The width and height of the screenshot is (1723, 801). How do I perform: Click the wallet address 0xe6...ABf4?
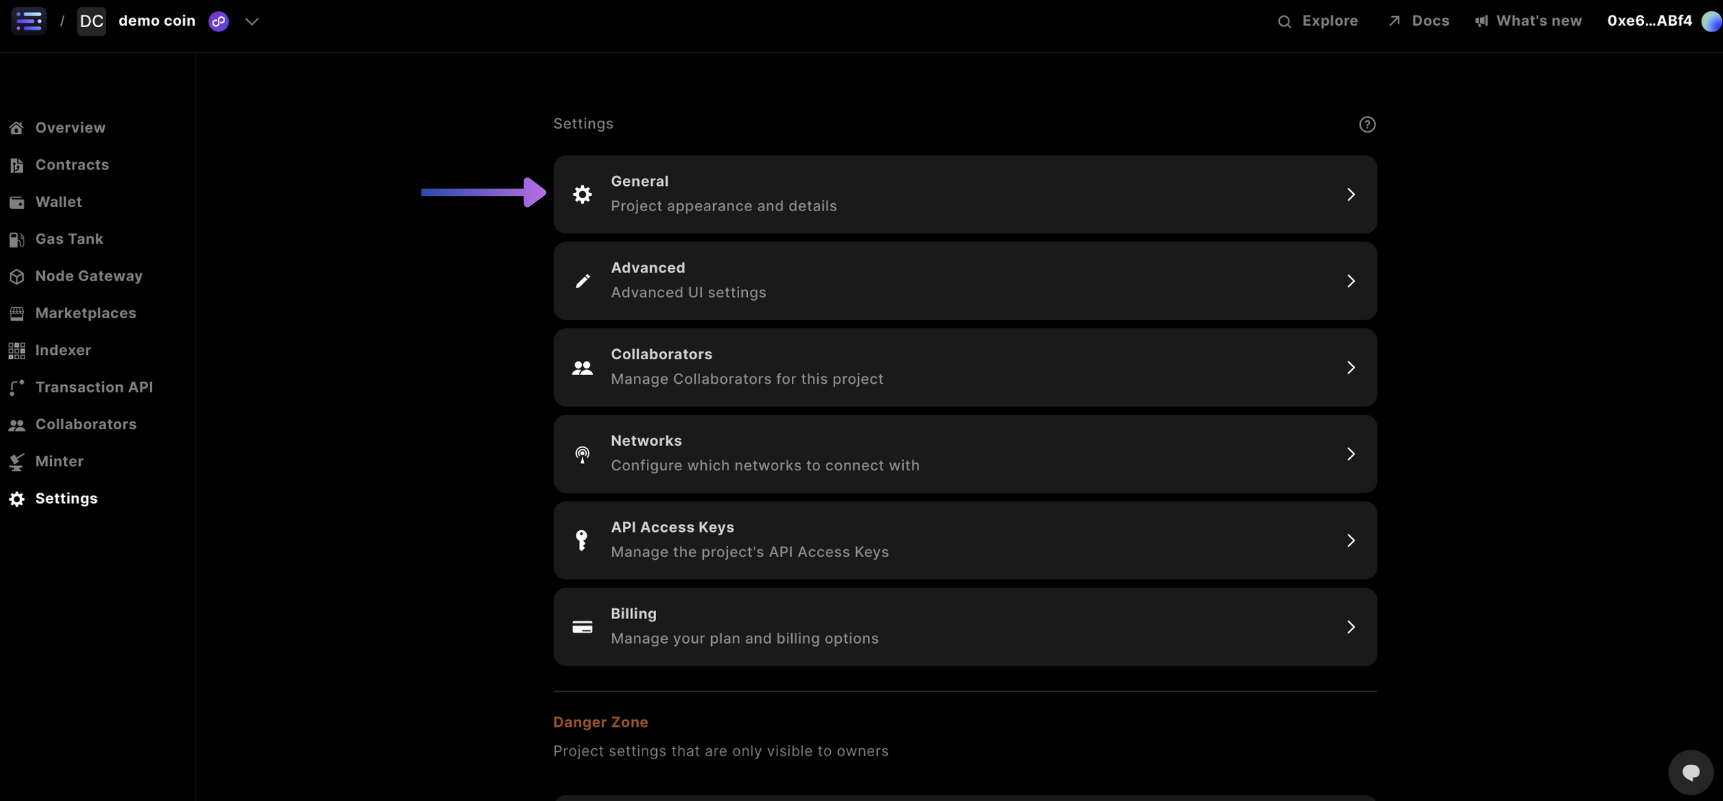coord(1648,20)
